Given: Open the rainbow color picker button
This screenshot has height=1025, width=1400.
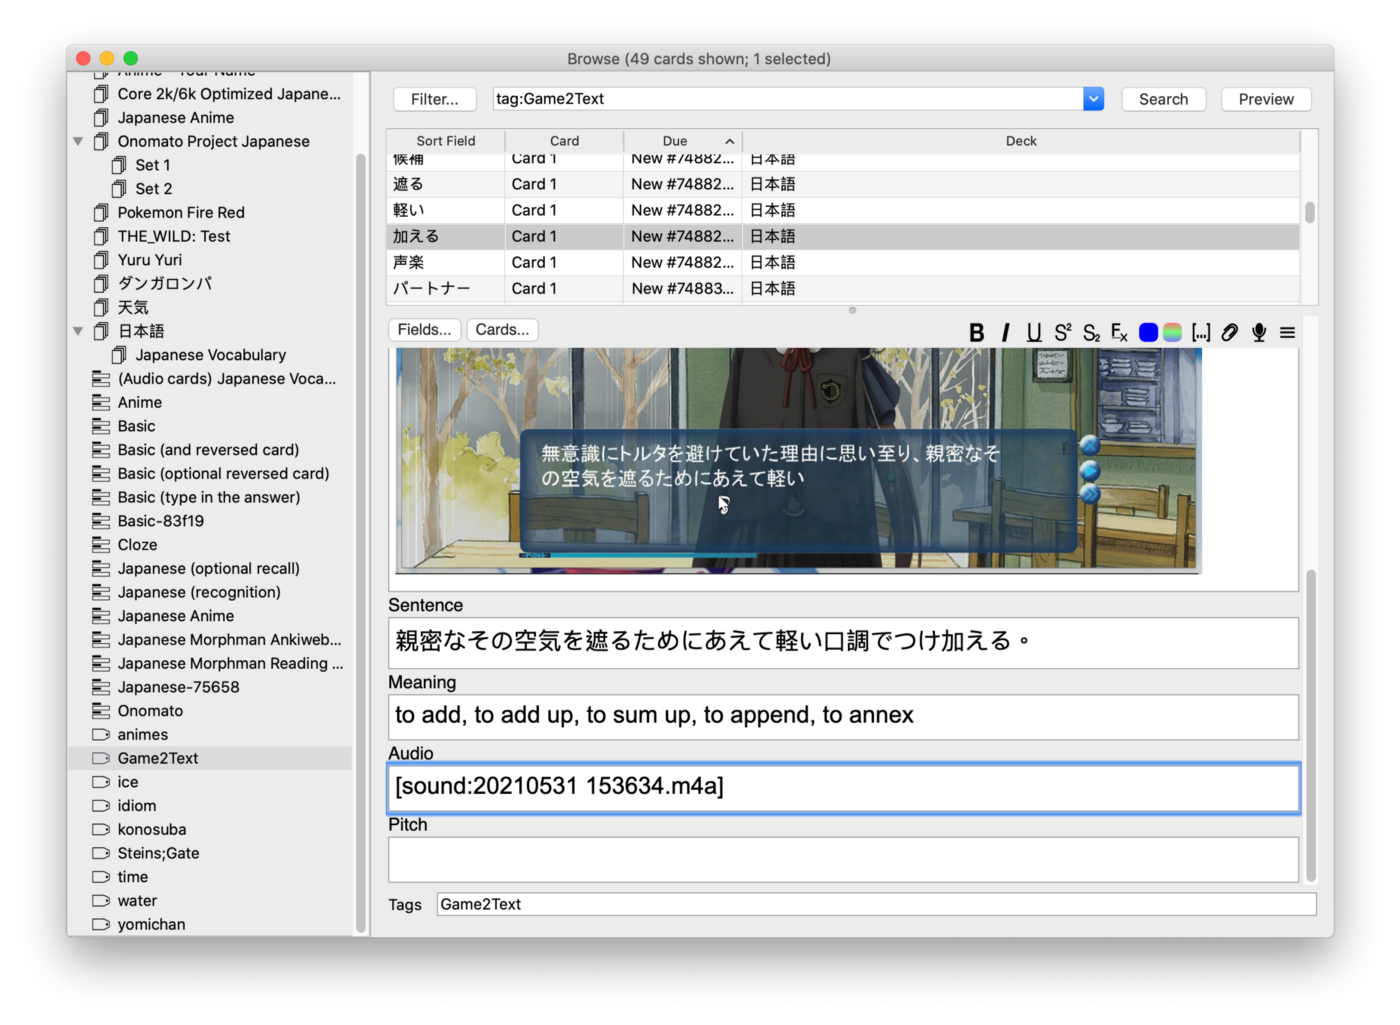Looking at the screenshot, I should point(1172,332).
